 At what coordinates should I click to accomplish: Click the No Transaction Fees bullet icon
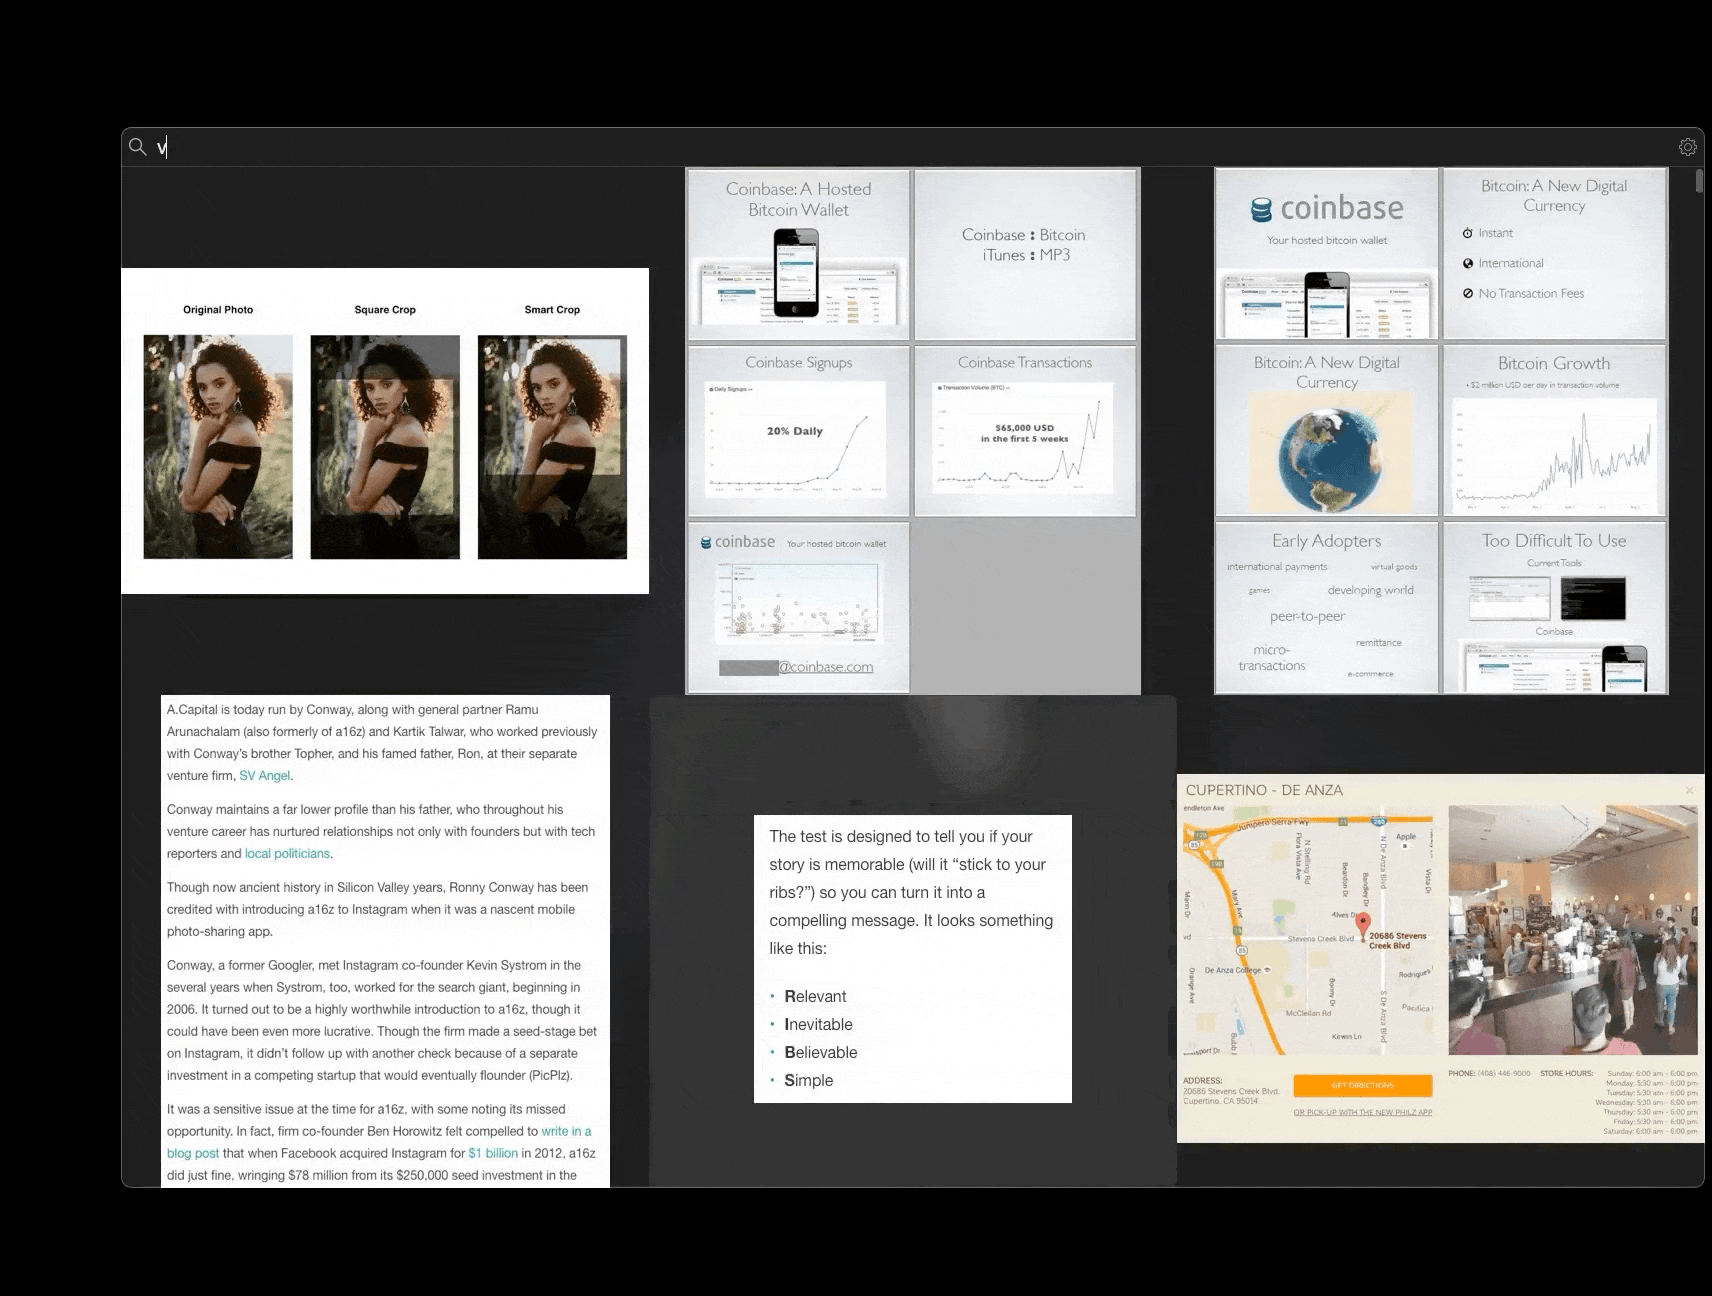tap(1467, 293)
